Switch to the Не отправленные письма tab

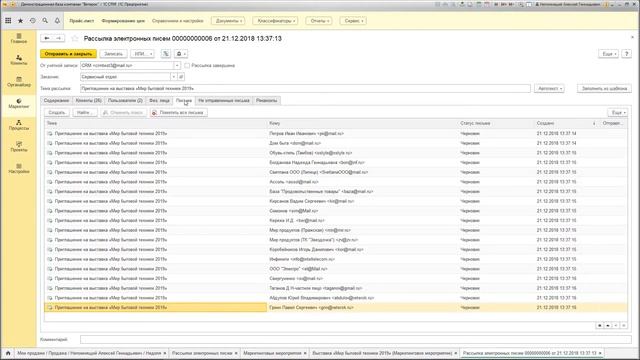[224, 100]
